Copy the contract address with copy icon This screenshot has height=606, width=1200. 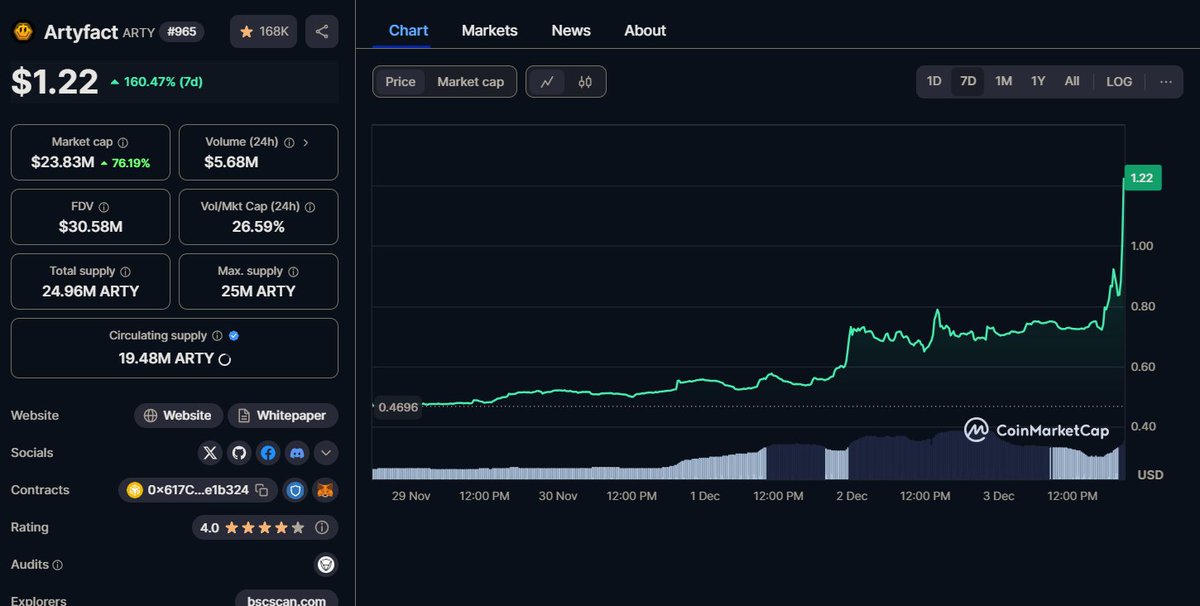coord(261,490)
